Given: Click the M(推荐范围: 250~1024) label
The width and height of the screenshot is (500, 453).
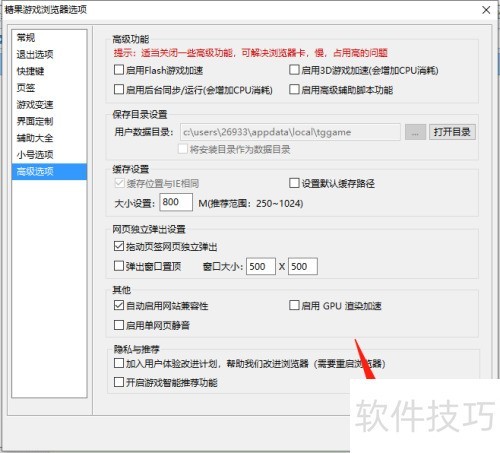Looking at the screenshot, I should tap(251, 203).
